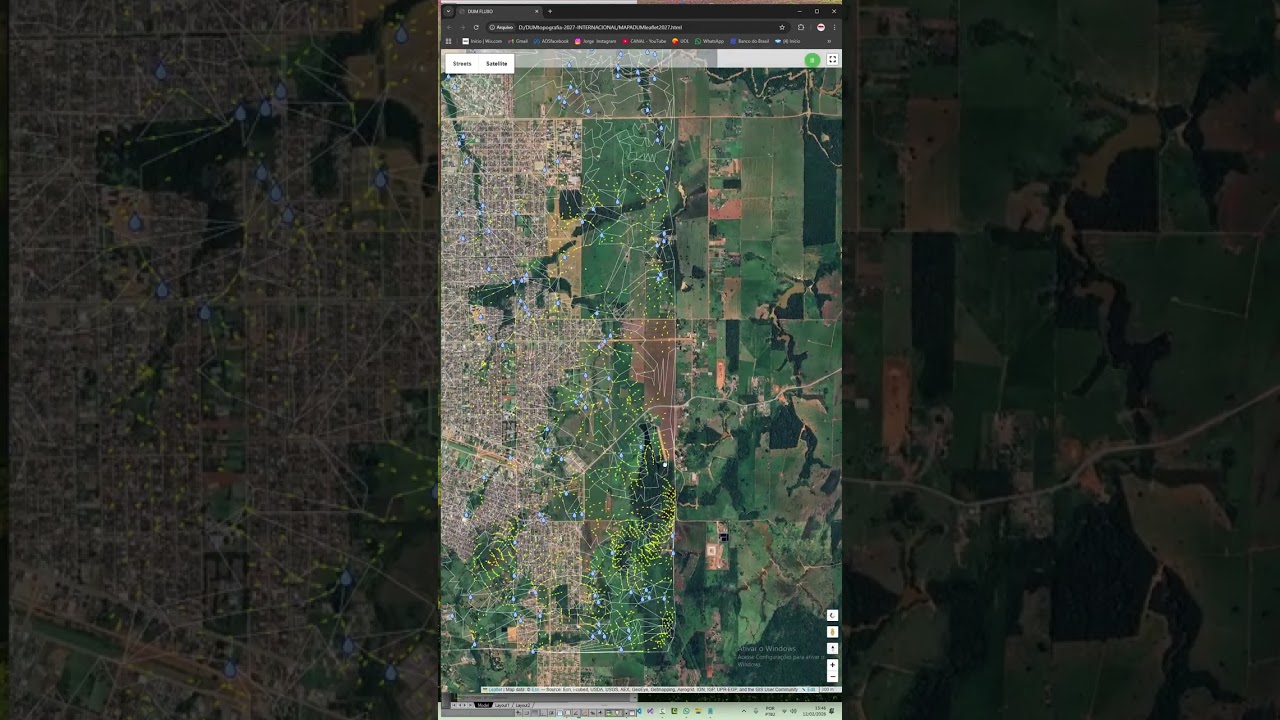Open the Jorge Instagram bookmark
This screenshot has width=1280, height=720.
point(595,41)
